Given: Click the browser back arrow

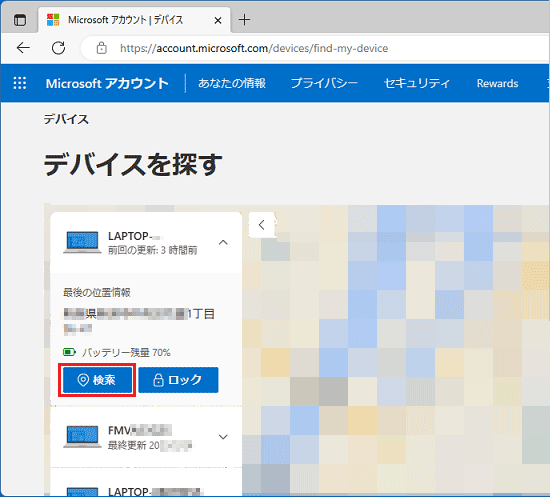Looking at the screenshot, I should [24, 48].
